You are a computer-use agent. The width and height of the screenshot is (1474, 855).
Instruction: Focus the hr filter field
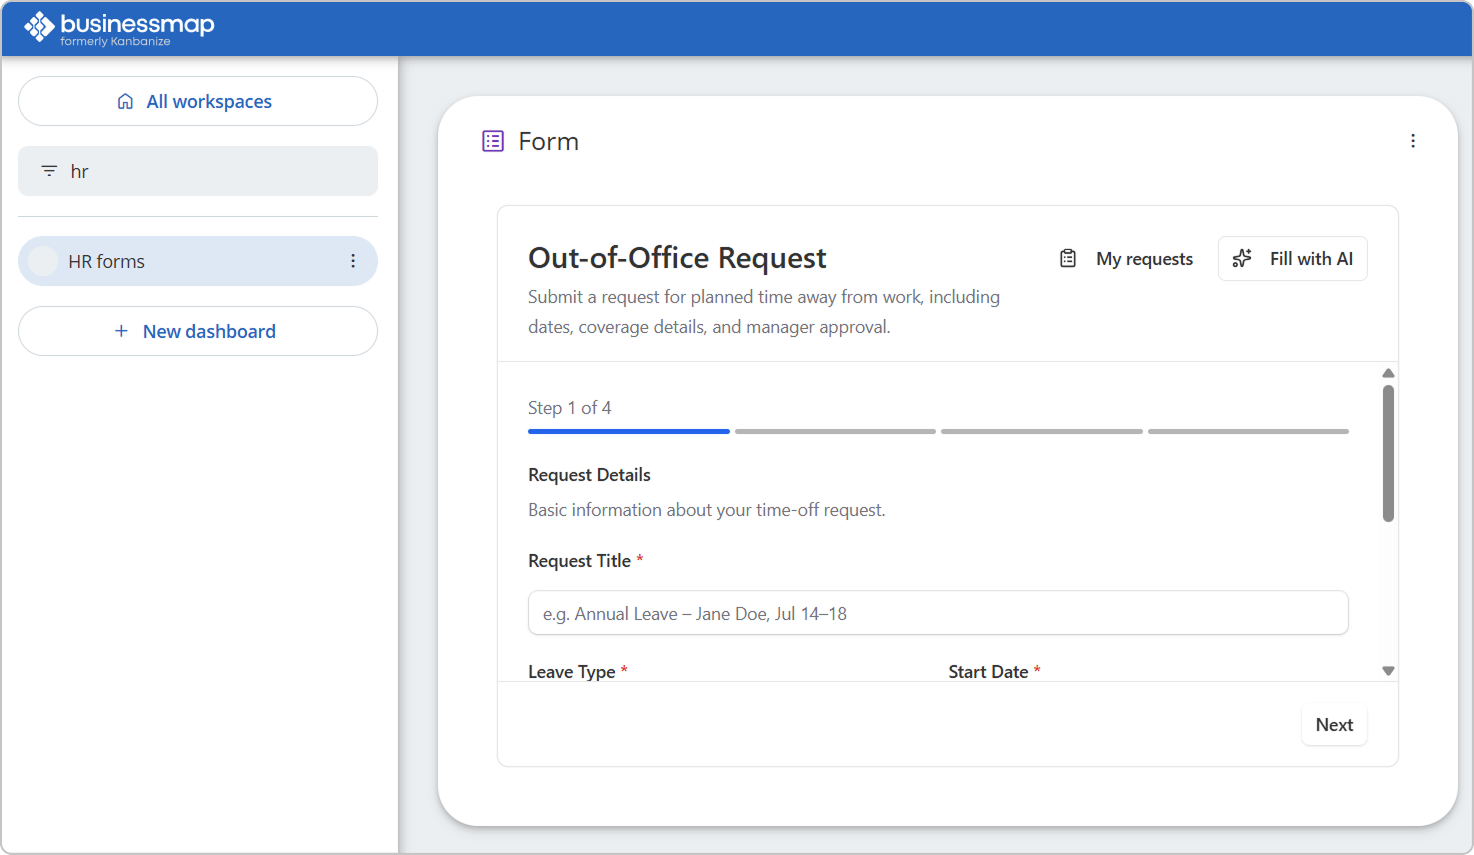pyautogui.click(x=198, y=171)
